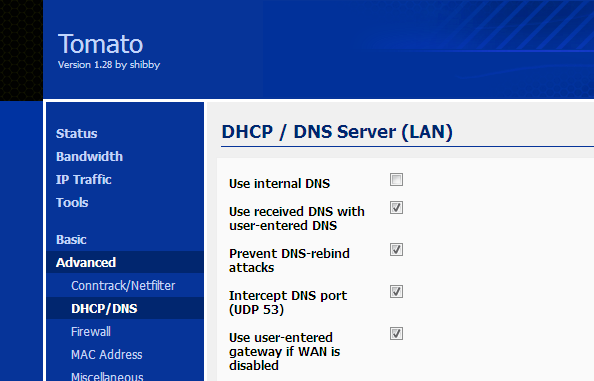Click the Use internal DNS label text
Image resolution: width=594 pixels, height=381 pixels.
pos(280,184)
